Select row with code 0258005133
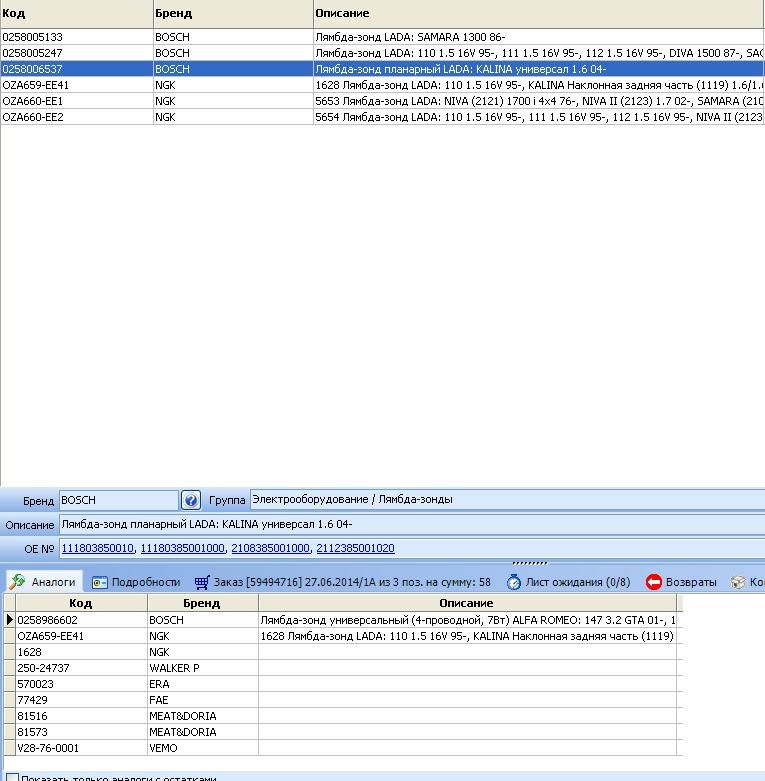Image resolution: width=765 pixels, height=781 pixels. 382,37
